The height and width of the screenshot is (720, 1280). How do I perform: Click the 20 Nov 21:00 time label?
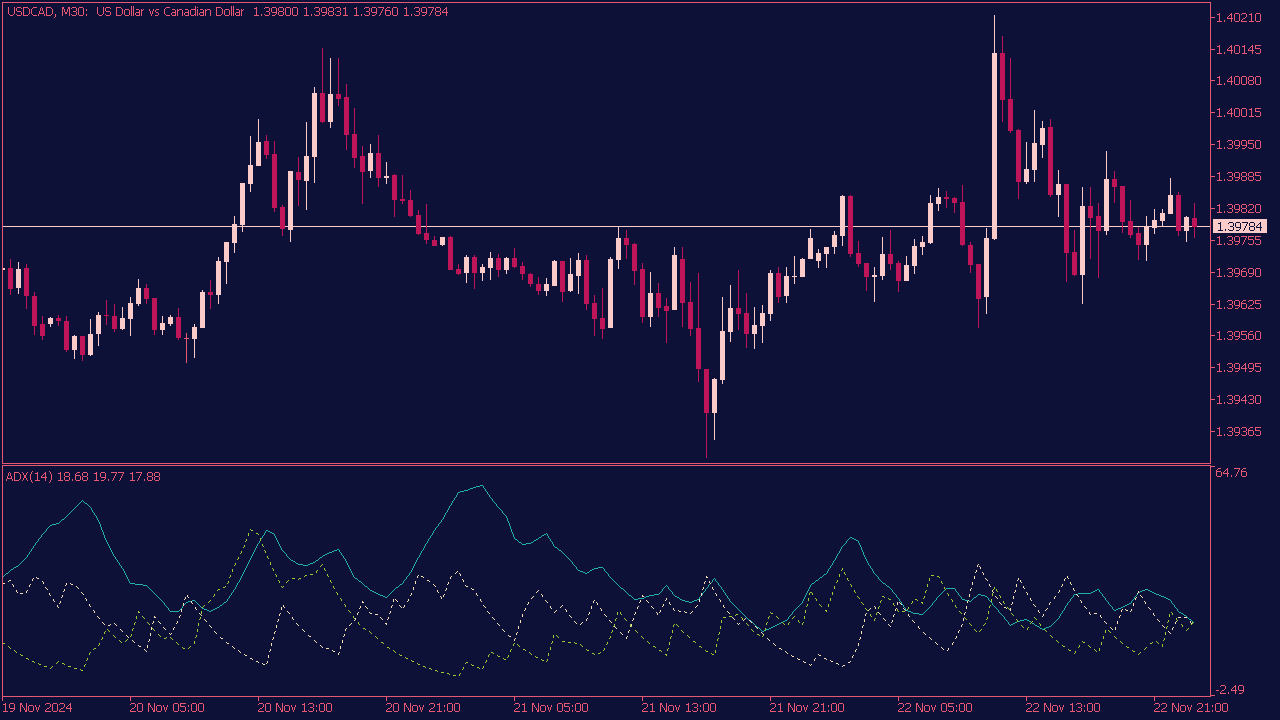[x=423, y=707]
